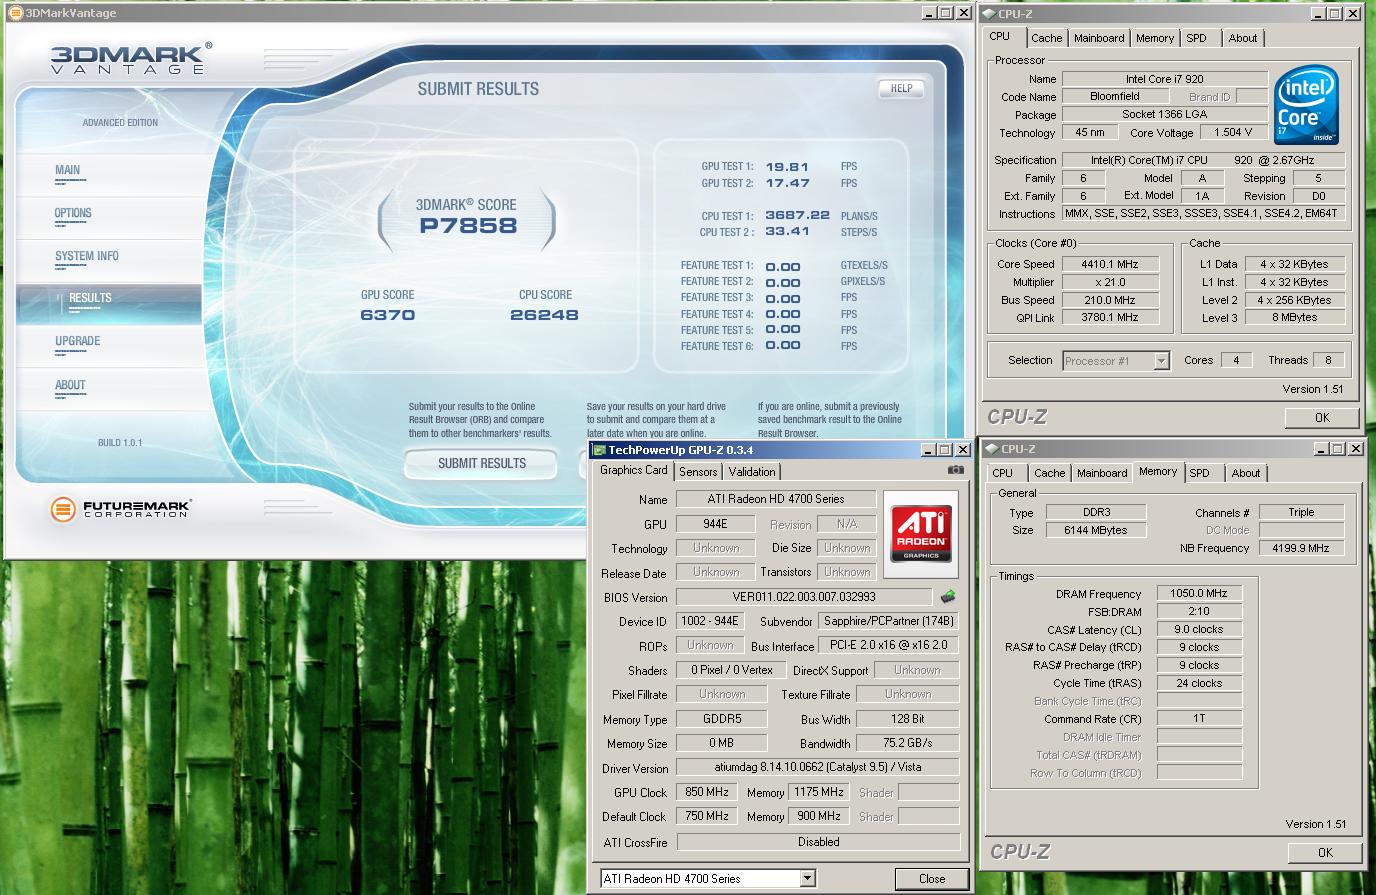1376x895 pixels.
Task: Click the HELP button in 3DMark
Action: coord(901,88)
